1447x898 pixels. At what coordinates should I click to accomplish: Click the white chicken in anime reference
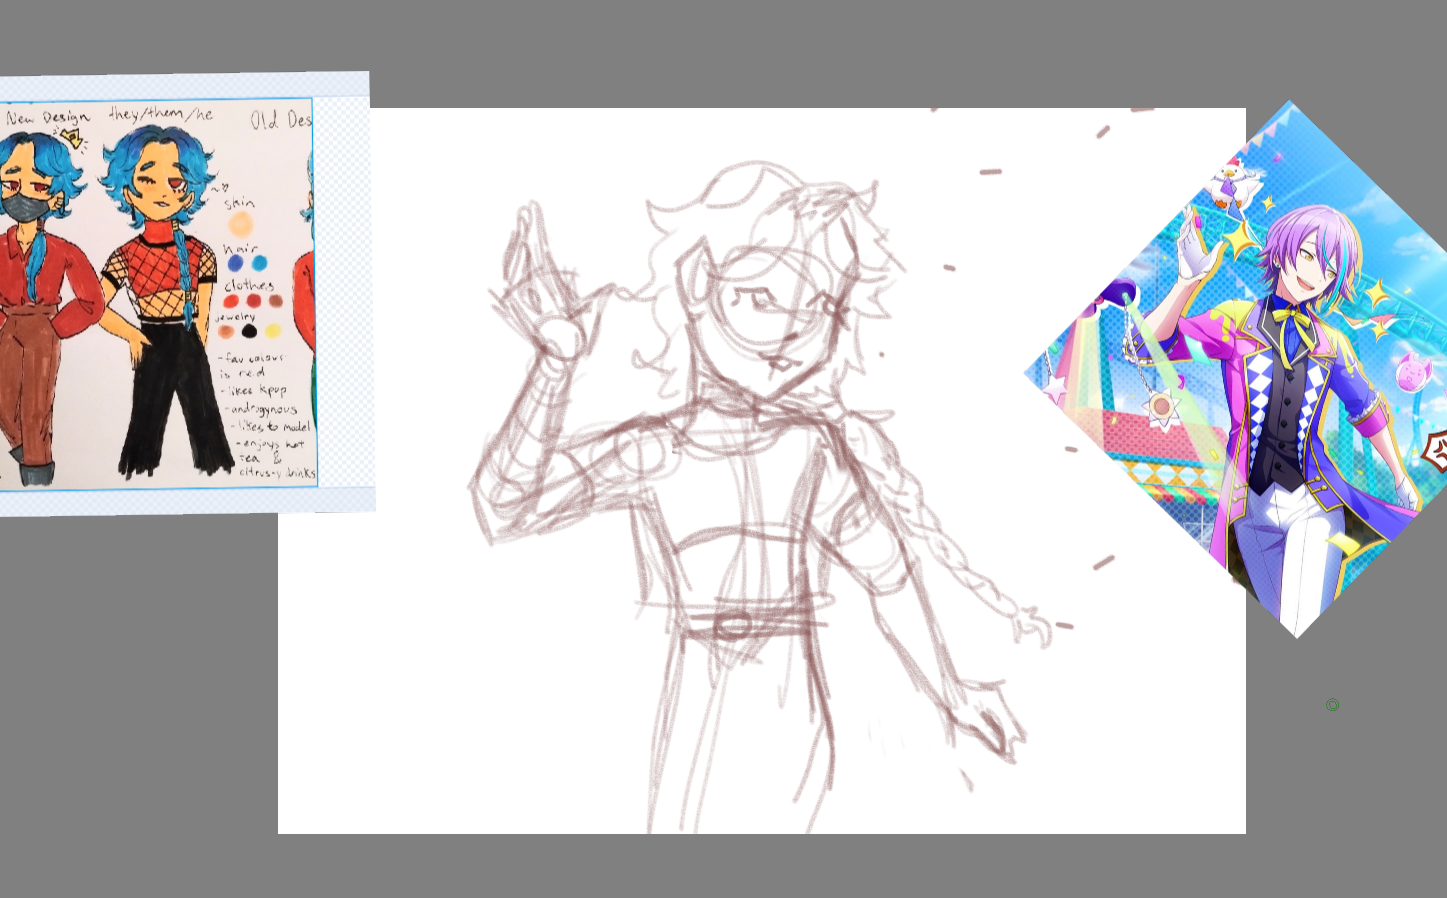[1231, 184]
